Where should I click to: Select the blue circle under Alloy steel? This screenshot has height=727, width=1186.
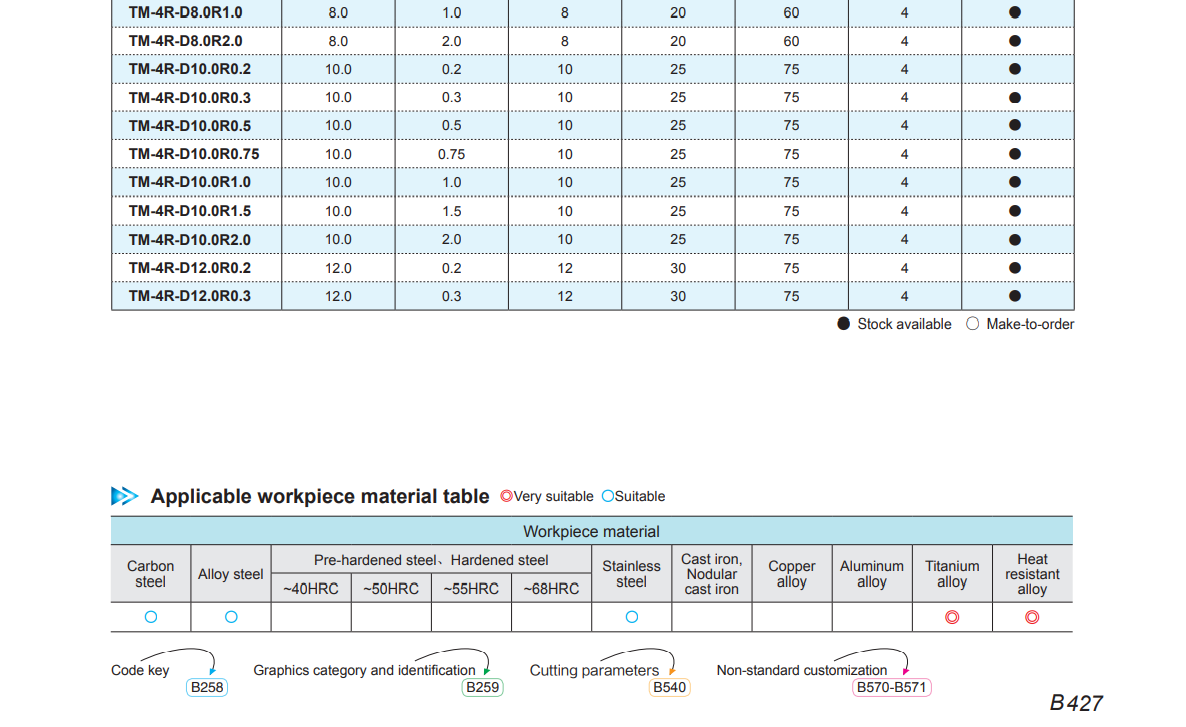[x=231, y=617]
